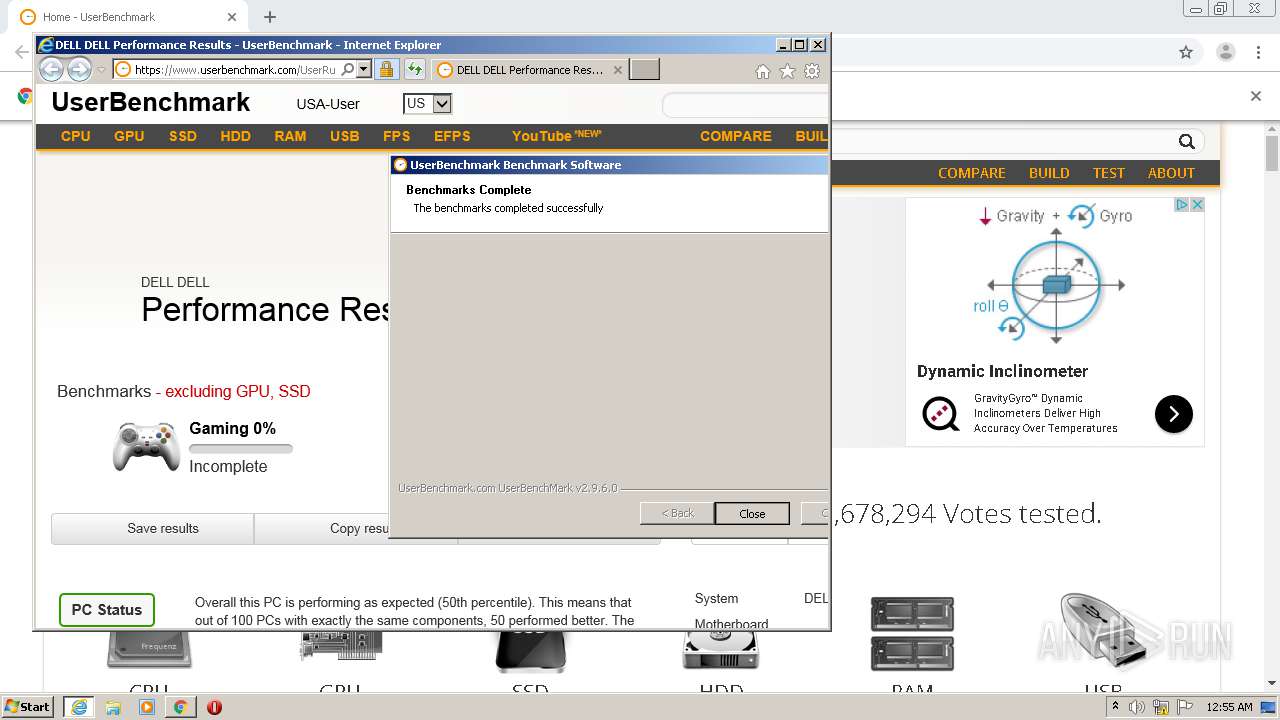1280x720 pixels.
Task: Open the HDD menu item
Action: coord(236,136)
